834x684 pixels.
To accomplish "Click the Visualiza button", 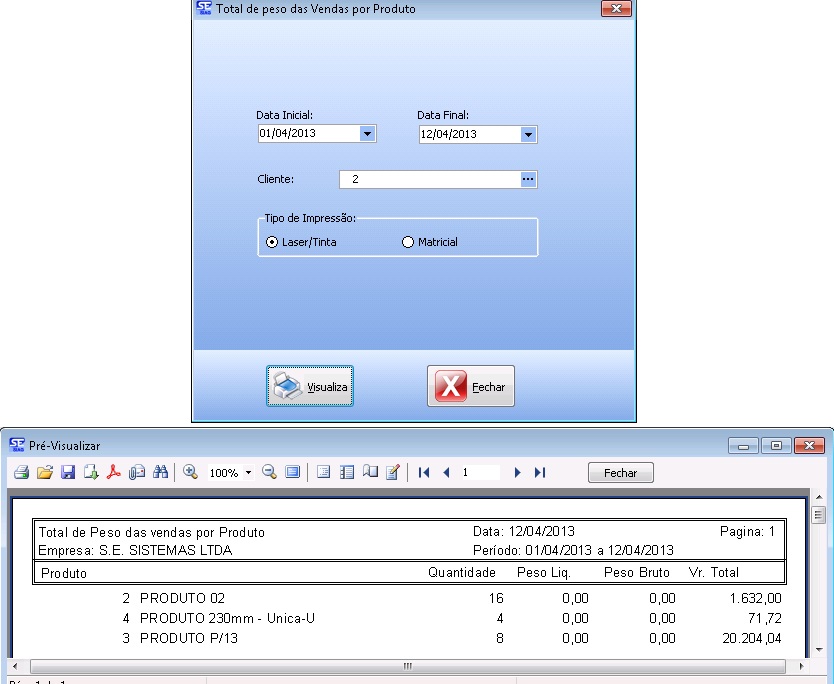I will [x=310, y=386].
